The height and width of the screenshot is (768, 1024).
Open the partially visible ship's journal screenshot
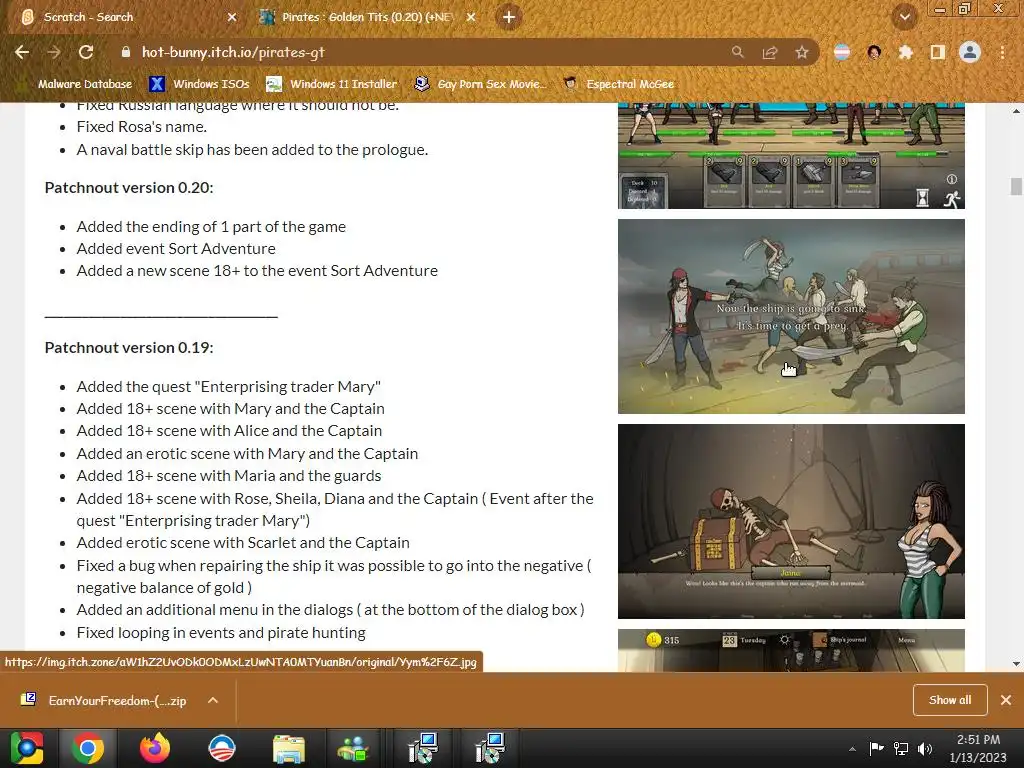[x=791, y=650]
